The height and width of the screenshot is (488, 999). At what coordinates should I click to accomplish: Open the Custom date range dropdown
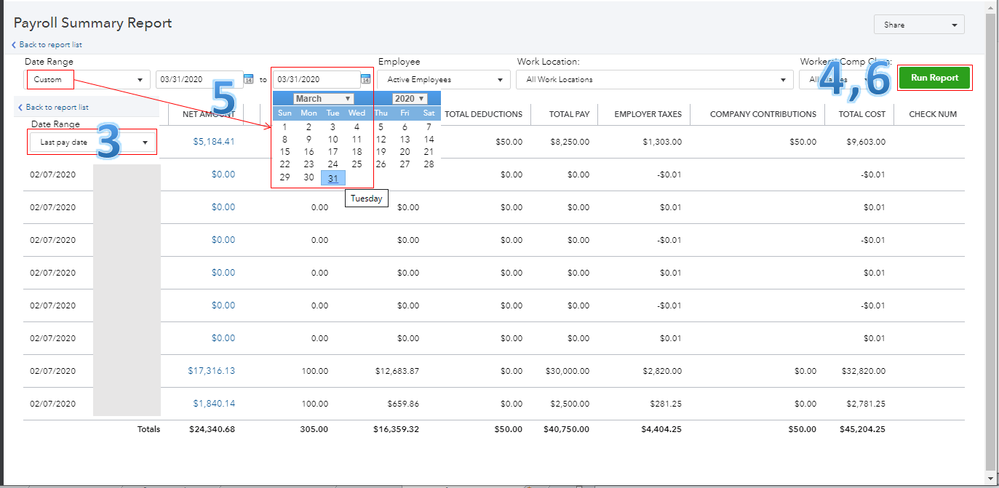pyautogui.click(x=87, y=80)
